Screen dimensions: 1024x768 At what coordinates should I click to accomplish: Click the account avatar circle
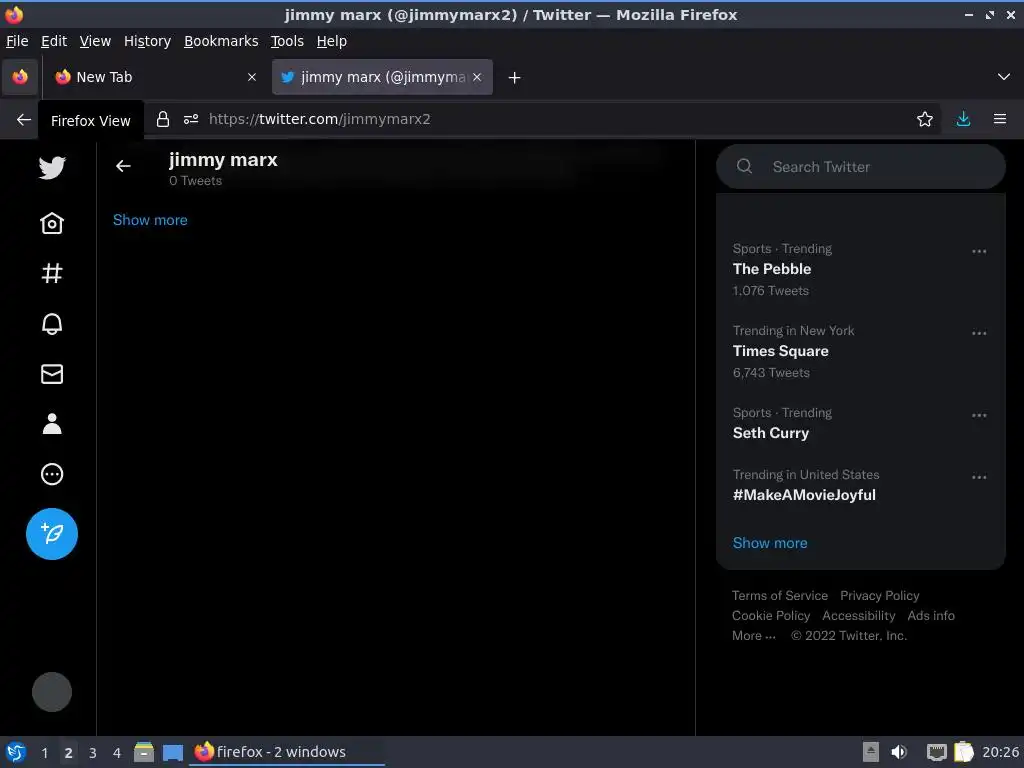click(52, 692)
